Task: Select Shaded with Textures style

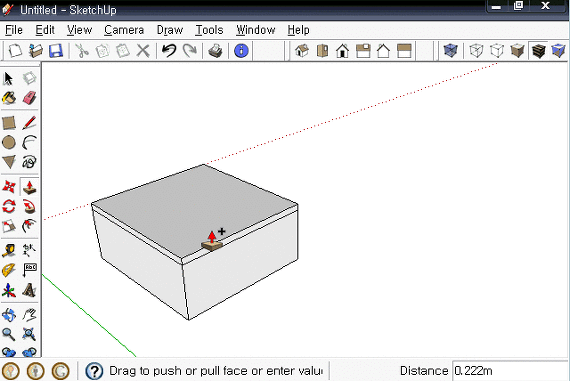Action: (538, 51)
